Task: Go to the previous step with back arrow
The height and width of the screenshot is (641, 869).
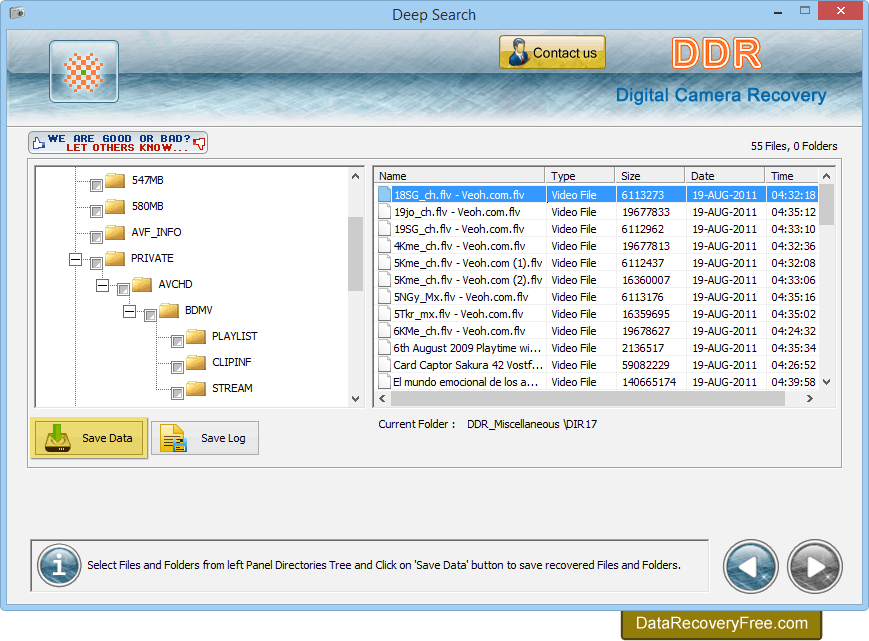Action: (x=750, y=566)
